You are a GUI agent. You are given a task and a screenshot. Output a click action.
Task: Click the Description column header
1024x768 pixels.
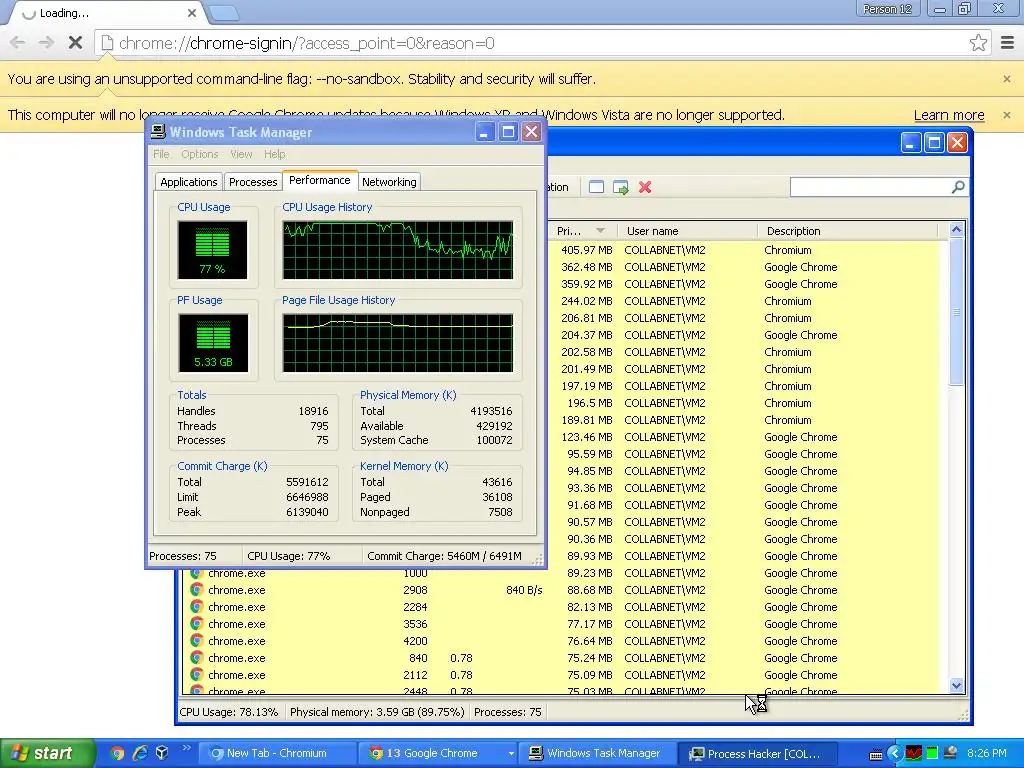(848, 231)
